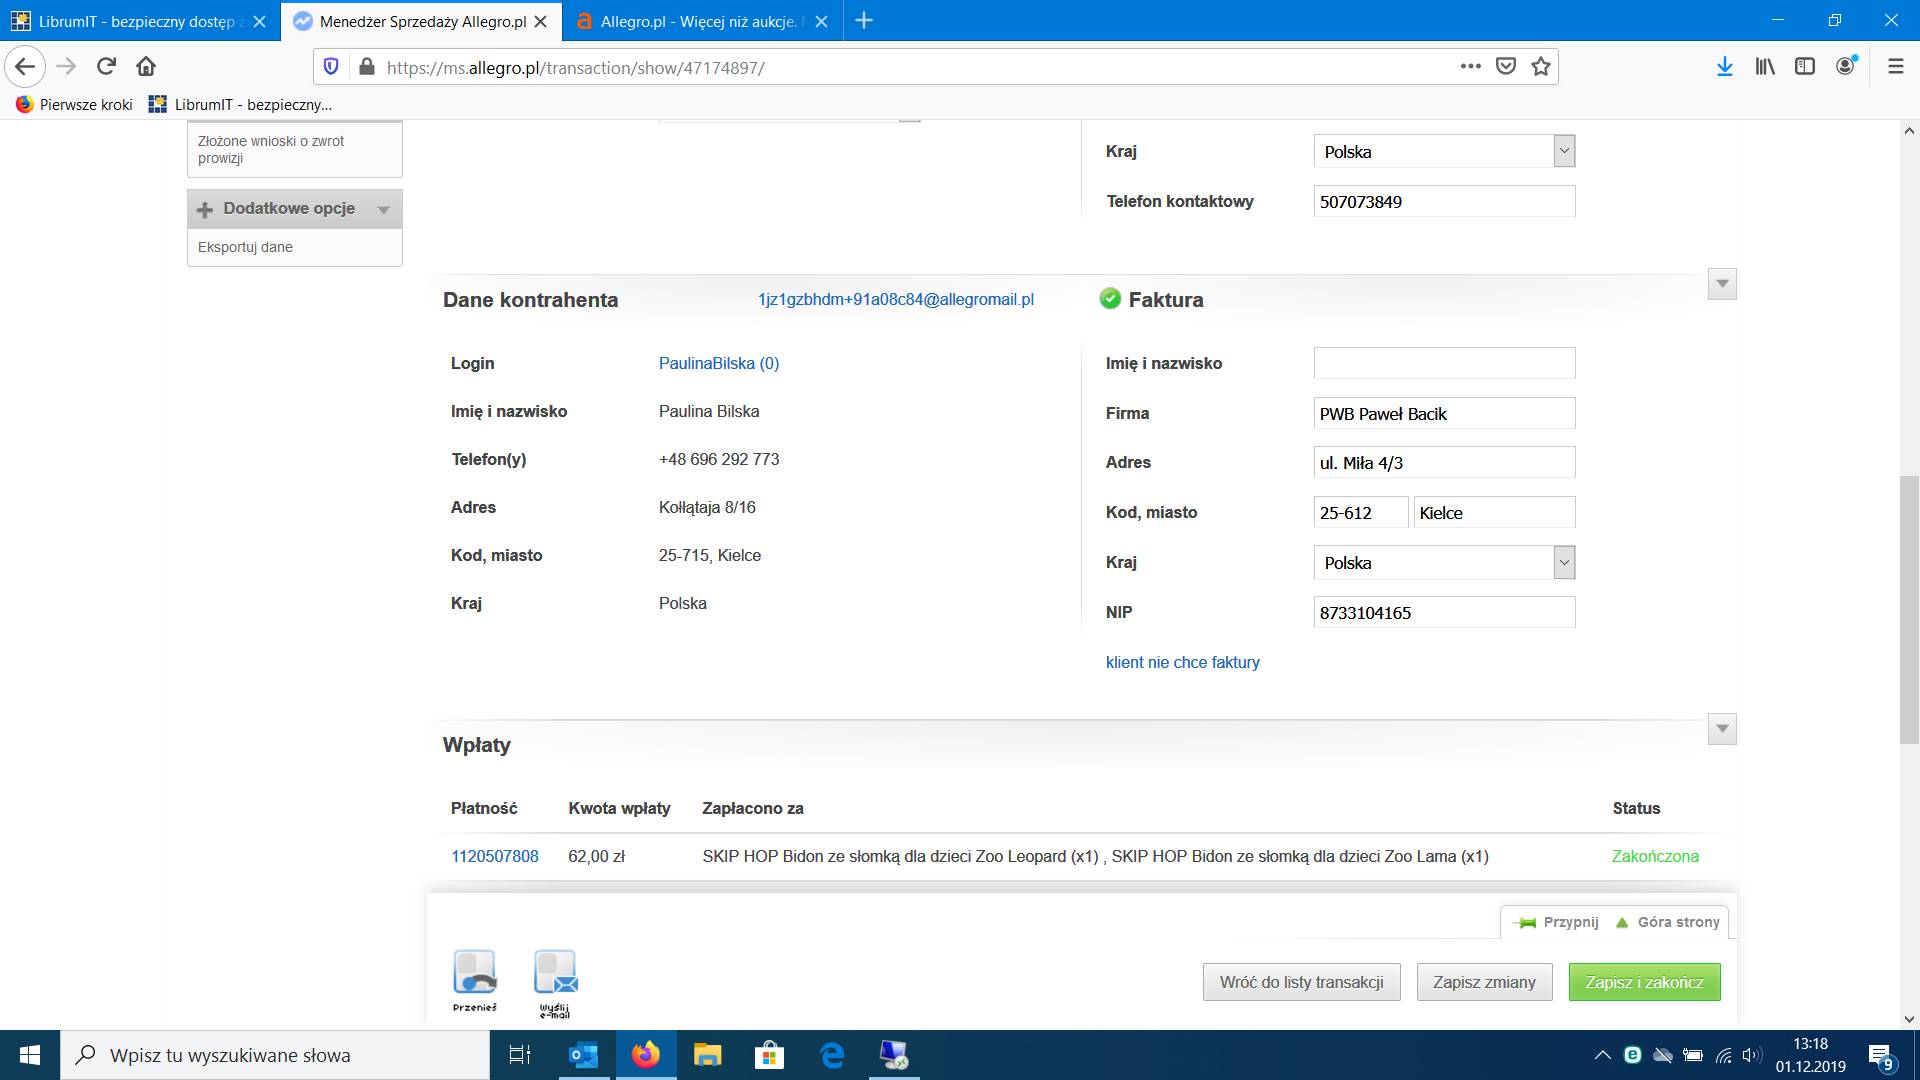Click the Przenieś transfer icon
This screenshot has height=1080, width=1920.
(474, 973)
